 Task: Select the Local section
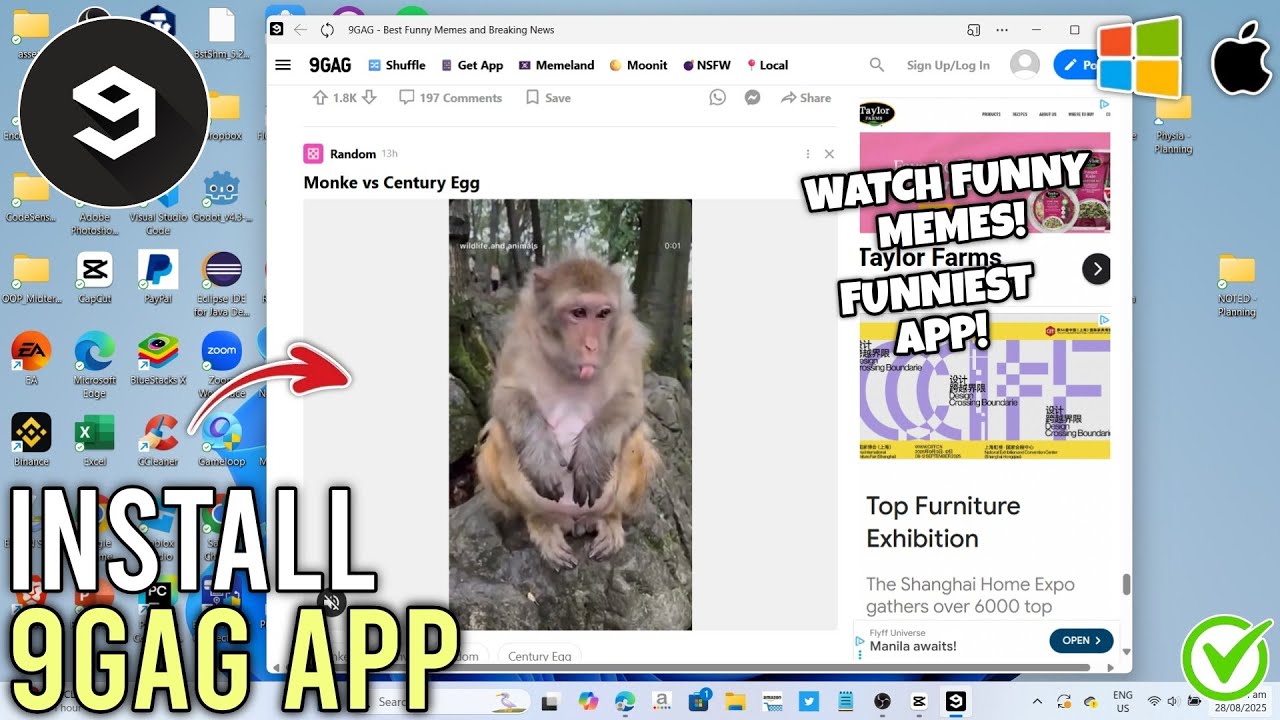pyautogui.click(x=767, y=65)
